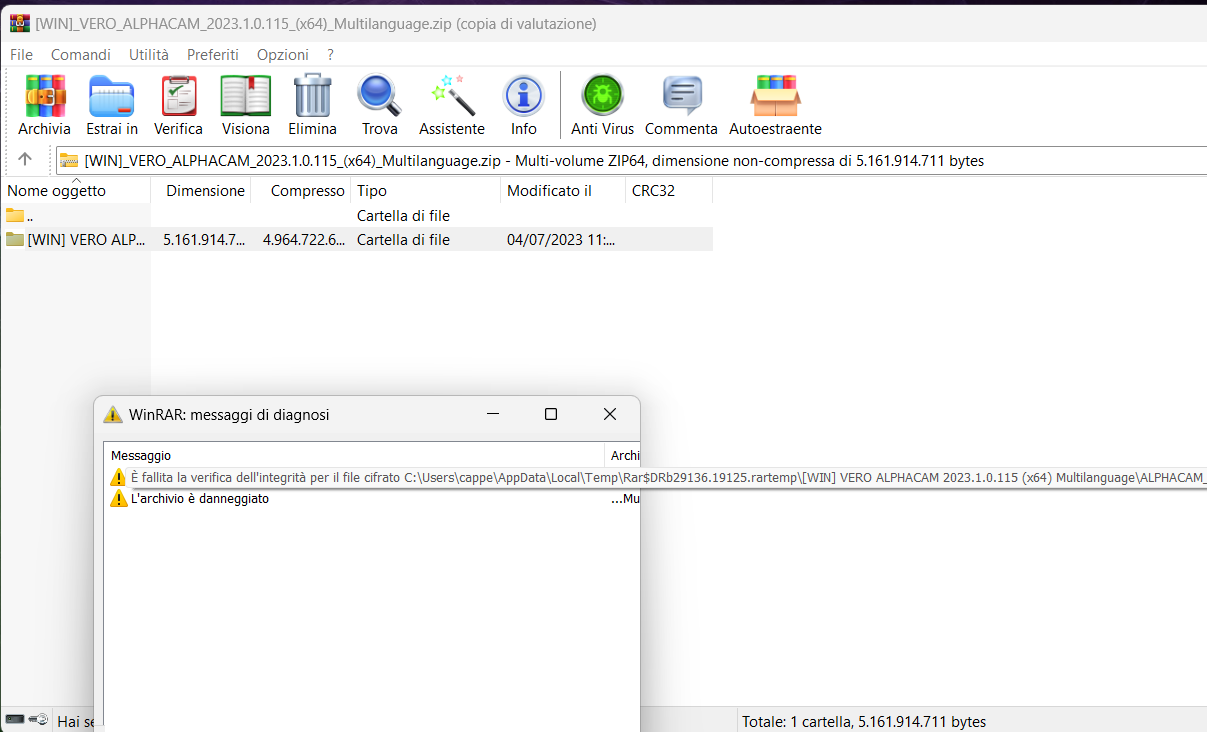The height and width of the screenshot is (732, 1207).
Task: Click the 'WinRAR: messaggi di diagnosi' title bar
Action: pos(229,414)
